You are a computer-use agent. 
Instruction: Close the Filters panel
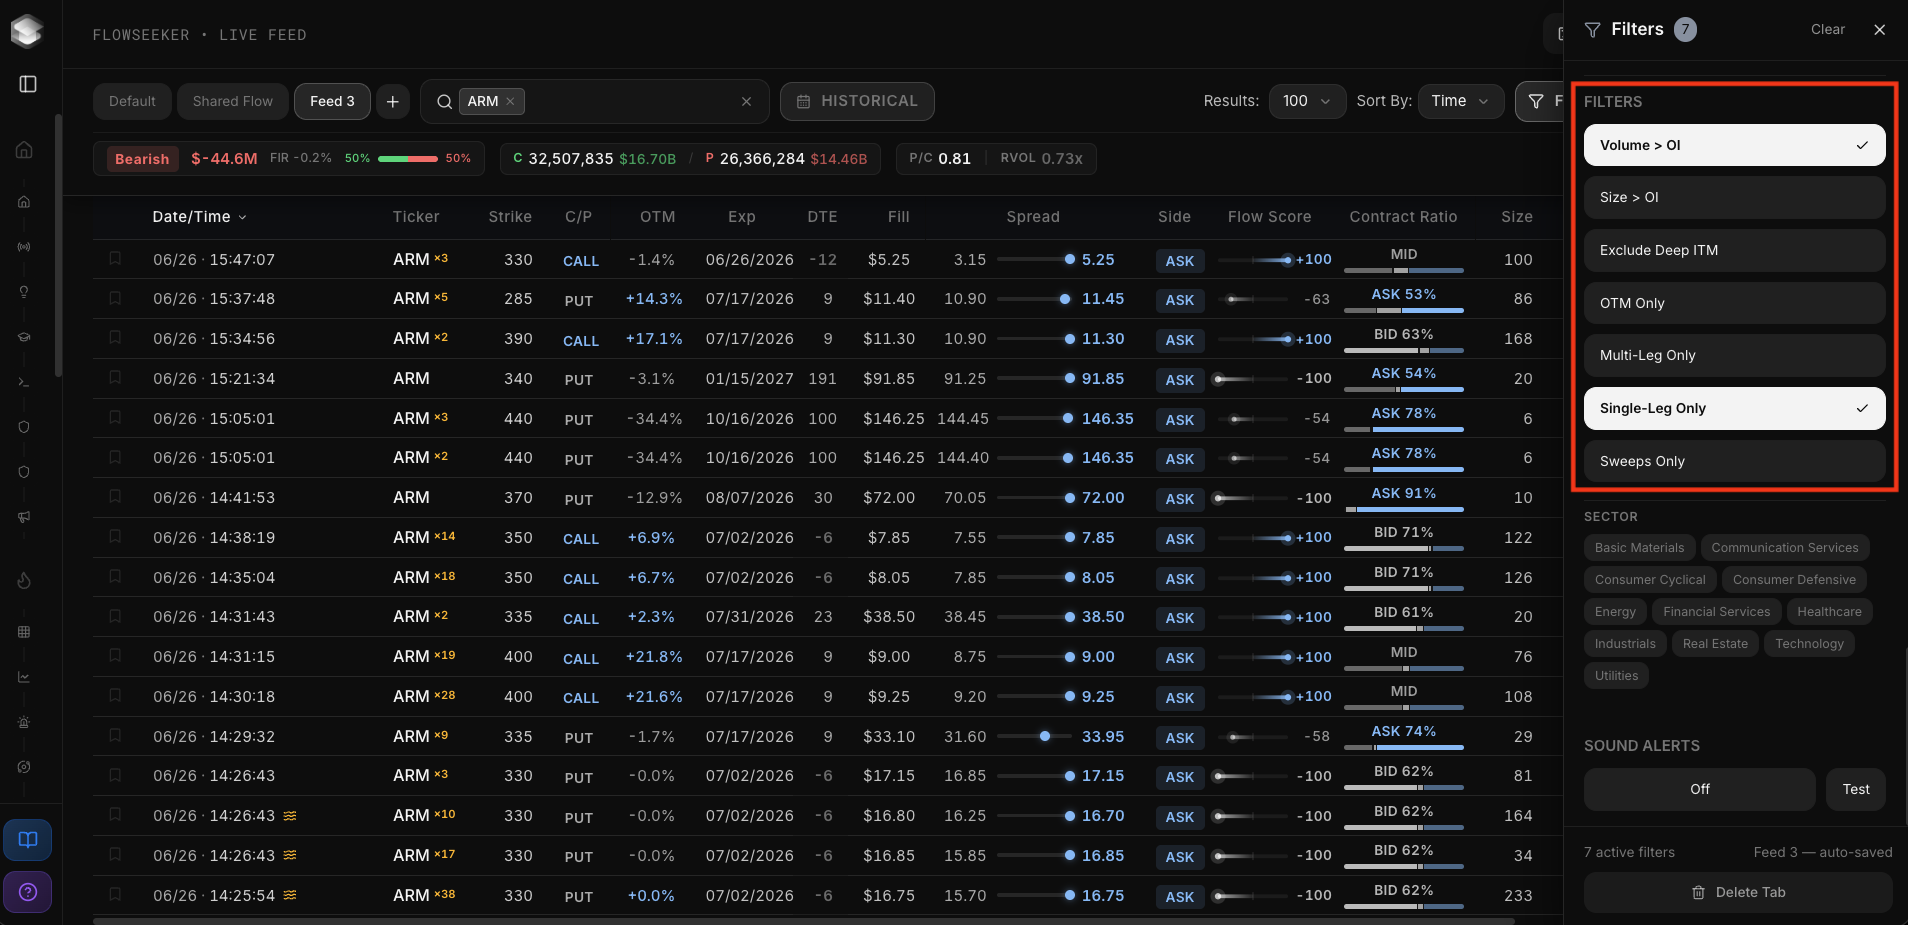point(1880,30)
